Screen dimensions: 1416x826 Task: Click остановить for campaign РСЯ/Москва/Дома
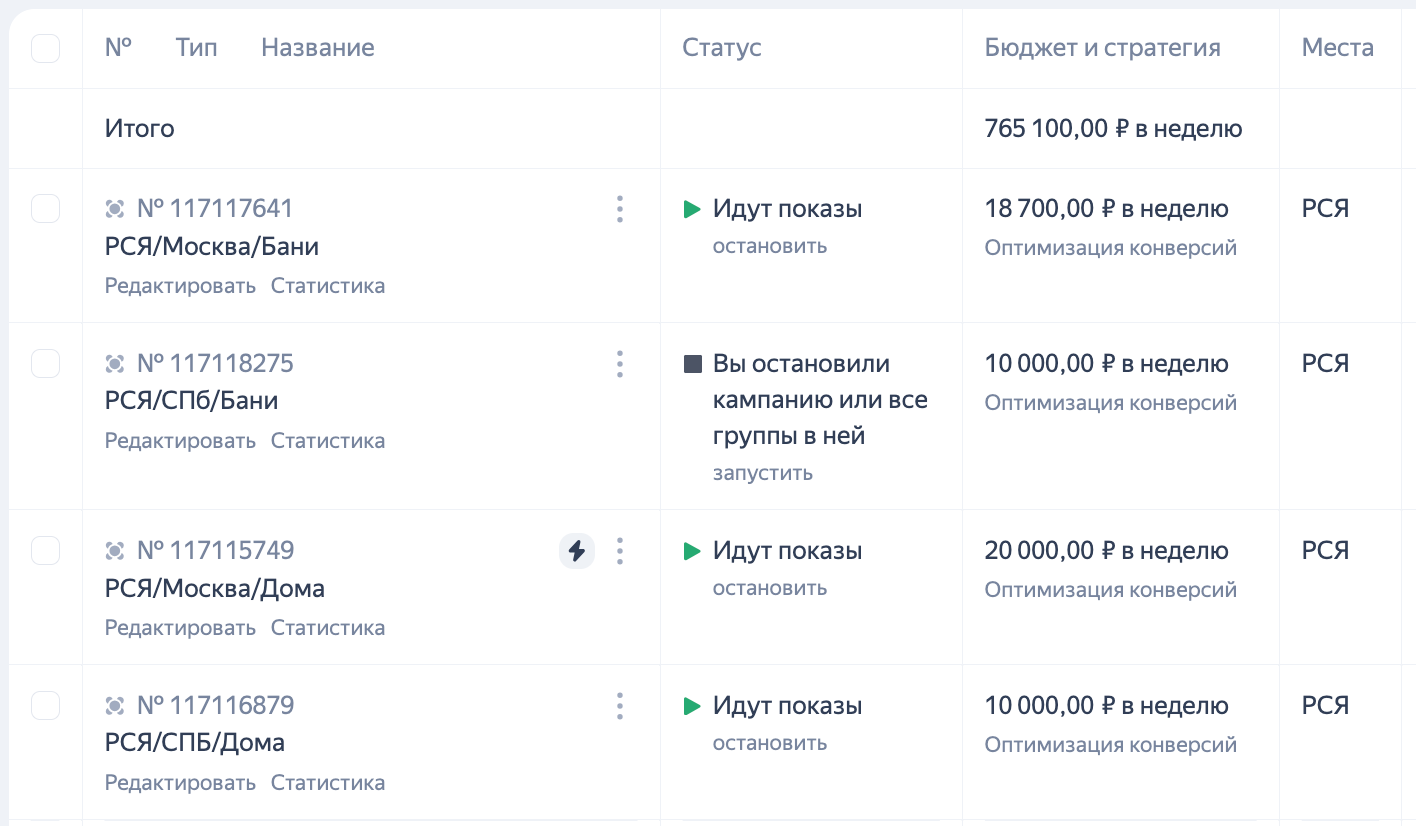(770, 588)
